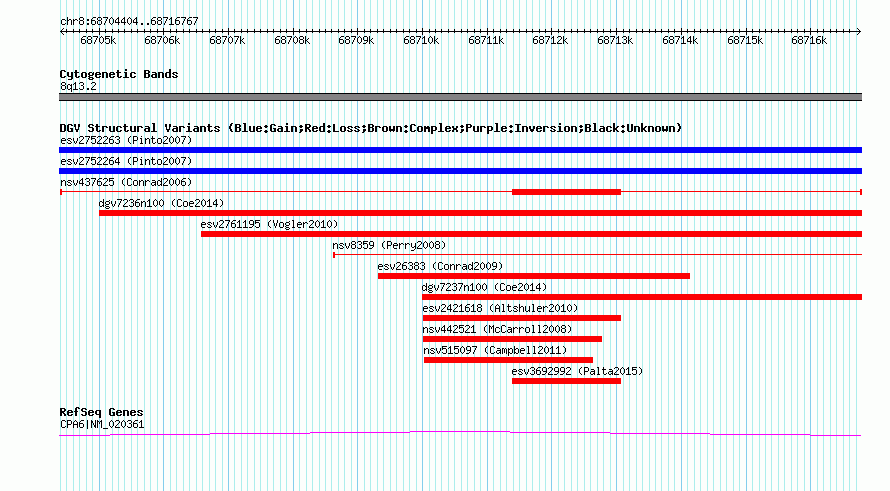
Task: Click the 68713k ruler tick label
Action: [x=615, y=40]
